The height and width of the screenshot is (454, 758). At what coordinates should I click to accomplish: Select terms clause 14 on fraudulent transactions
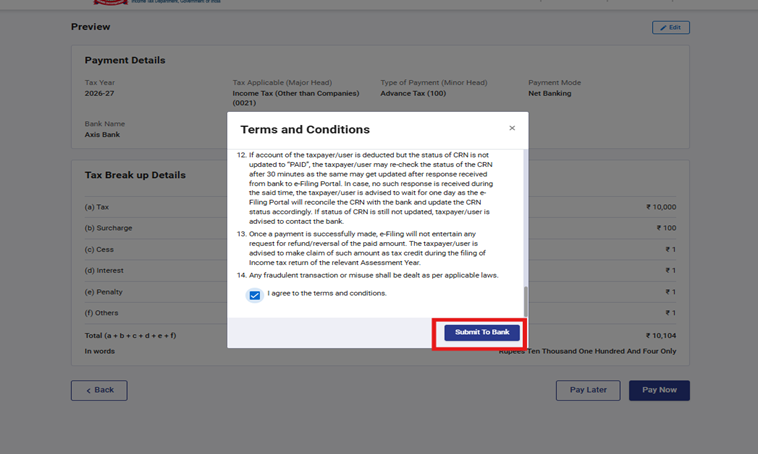(x=372, y=275)
